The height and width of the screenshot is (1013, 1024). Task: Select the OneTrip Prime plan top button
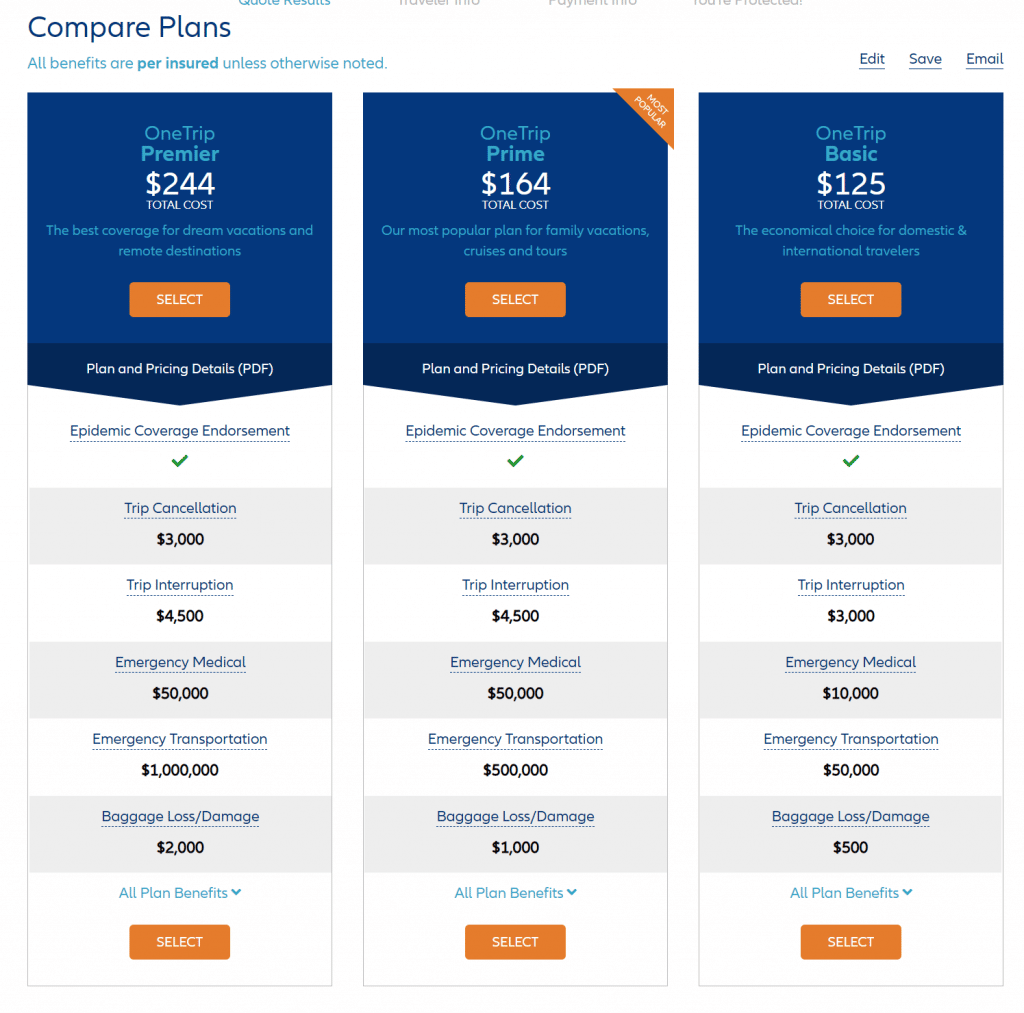(515, 299)
